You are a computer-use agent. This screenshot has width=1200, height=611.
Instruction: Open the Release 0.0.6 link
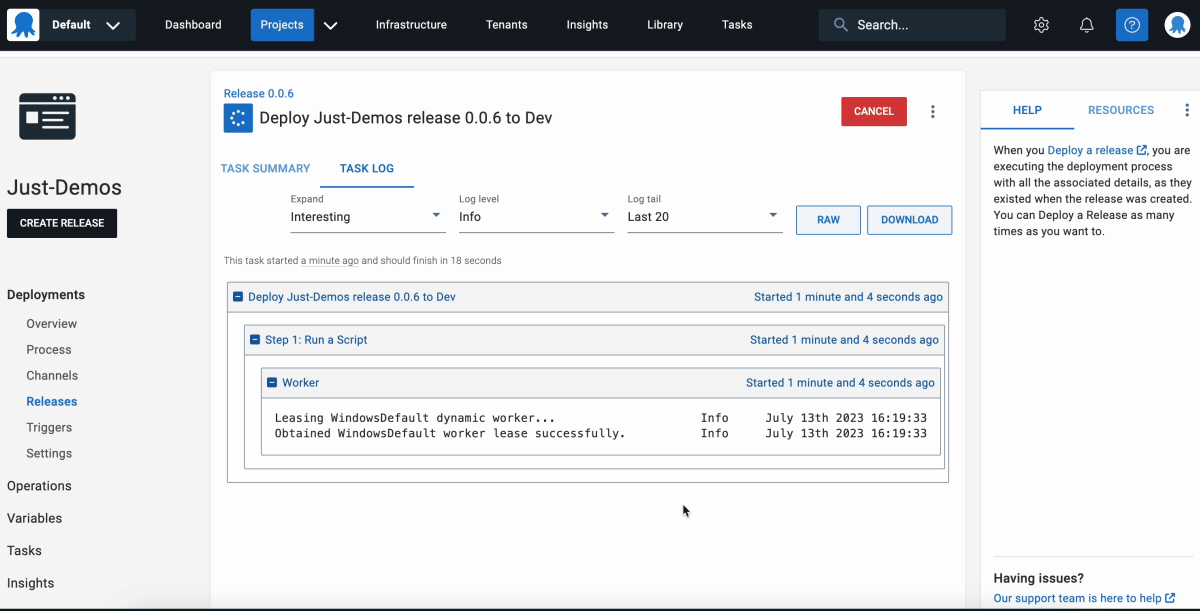tap(259, 93)
